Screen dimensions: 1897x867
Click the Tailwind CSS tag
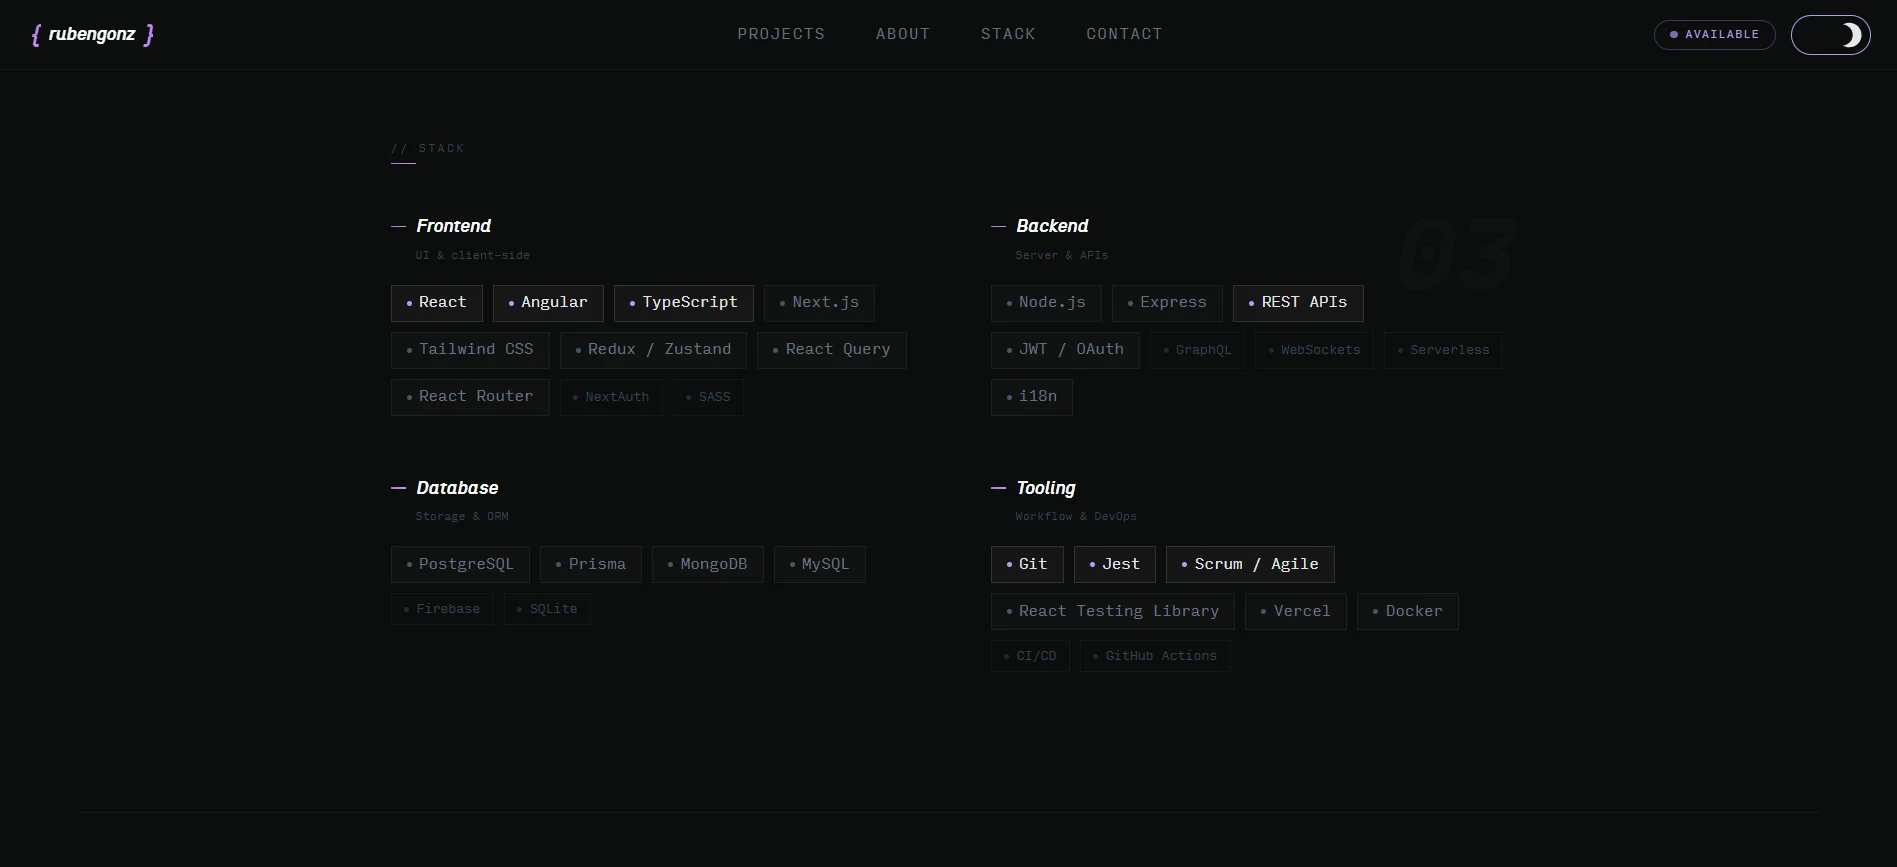[x=470, y=350]
